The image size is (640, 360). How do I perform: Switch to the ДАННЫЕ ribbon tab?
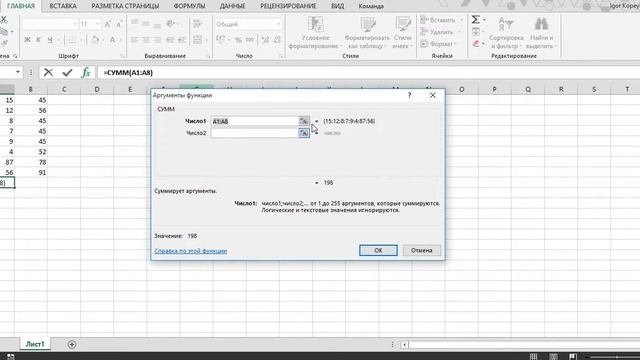[x=233, y=6]
